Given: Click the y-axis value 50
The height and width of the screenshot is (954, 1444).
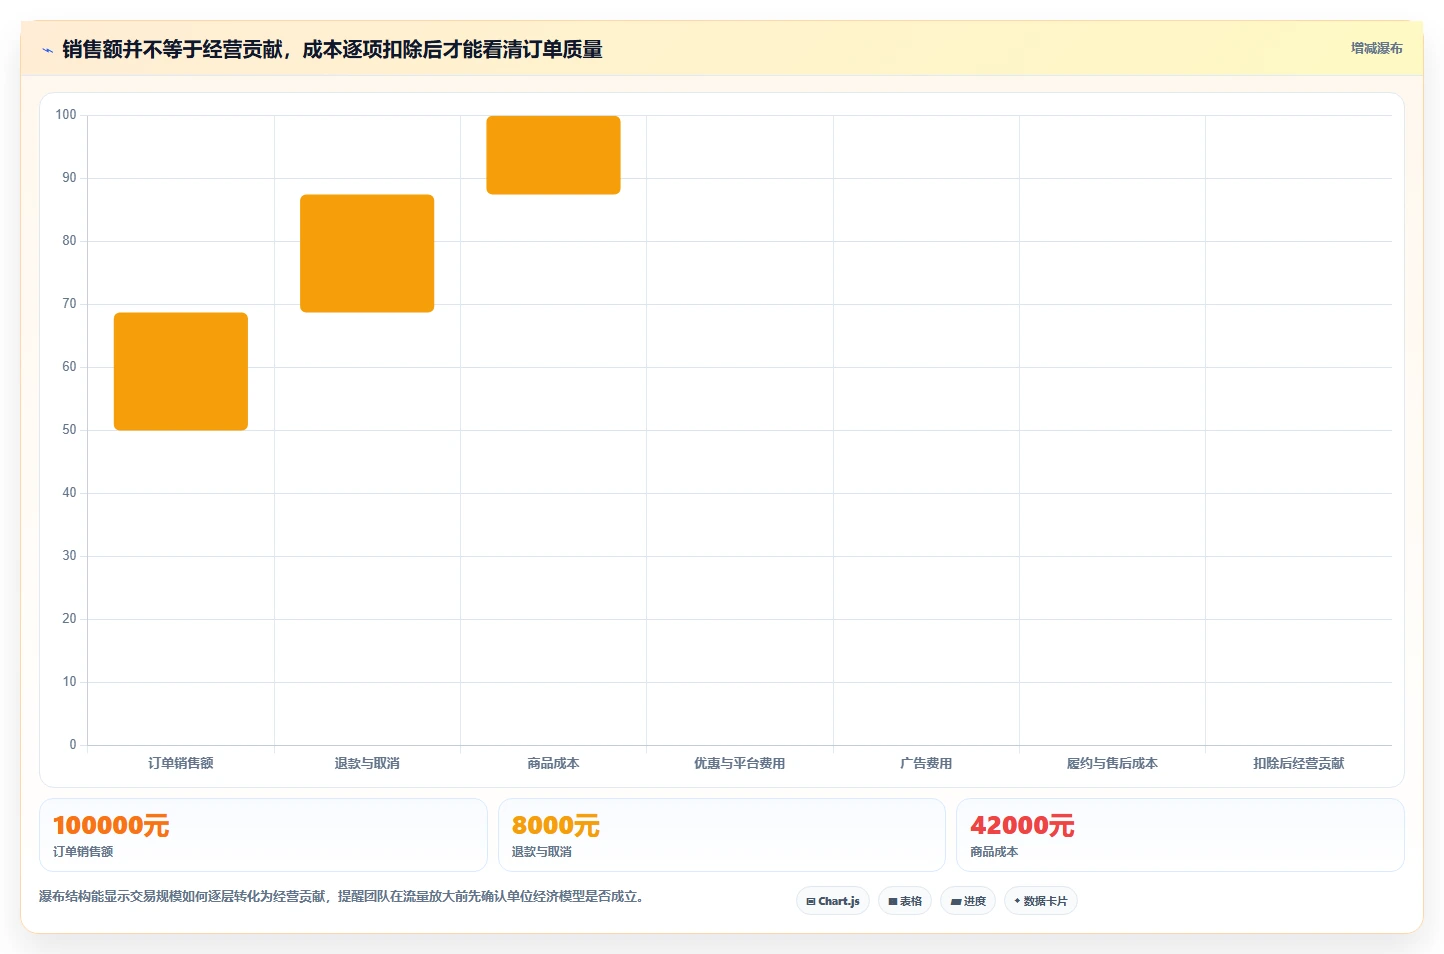Looking at the screenshot, I should tap(69, 430).
